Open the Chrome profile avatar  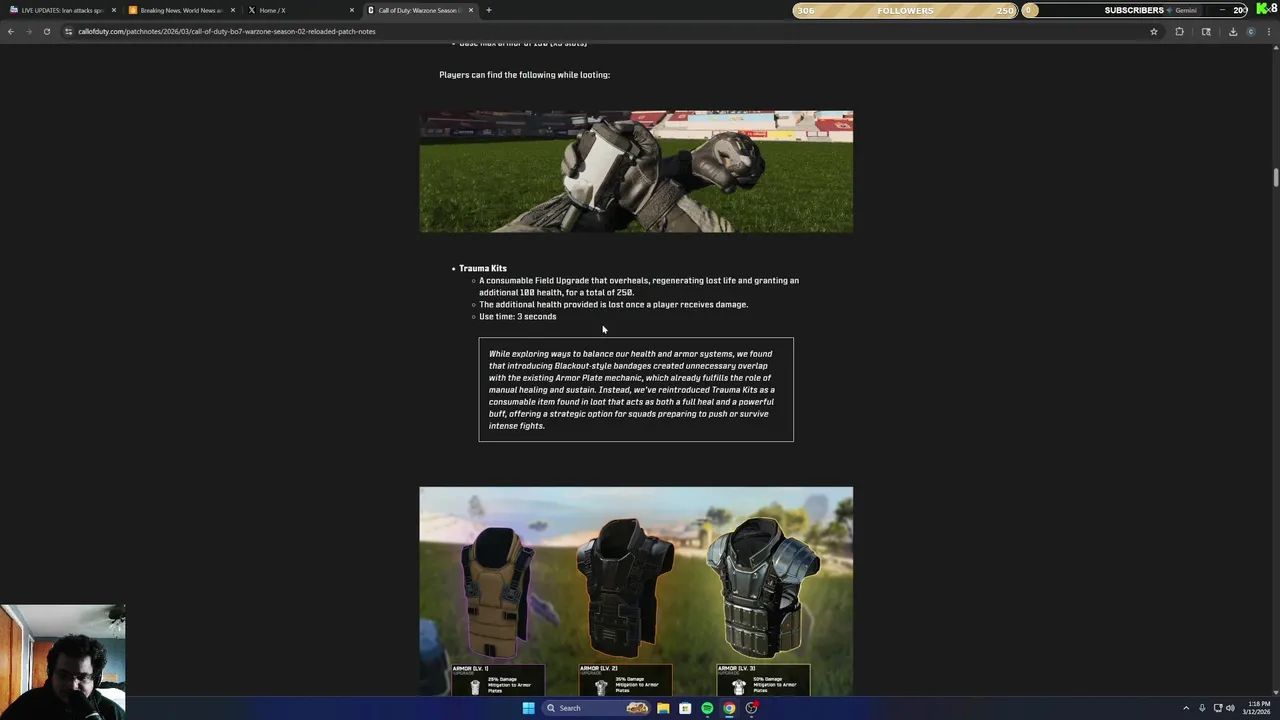pos(1250,31)
